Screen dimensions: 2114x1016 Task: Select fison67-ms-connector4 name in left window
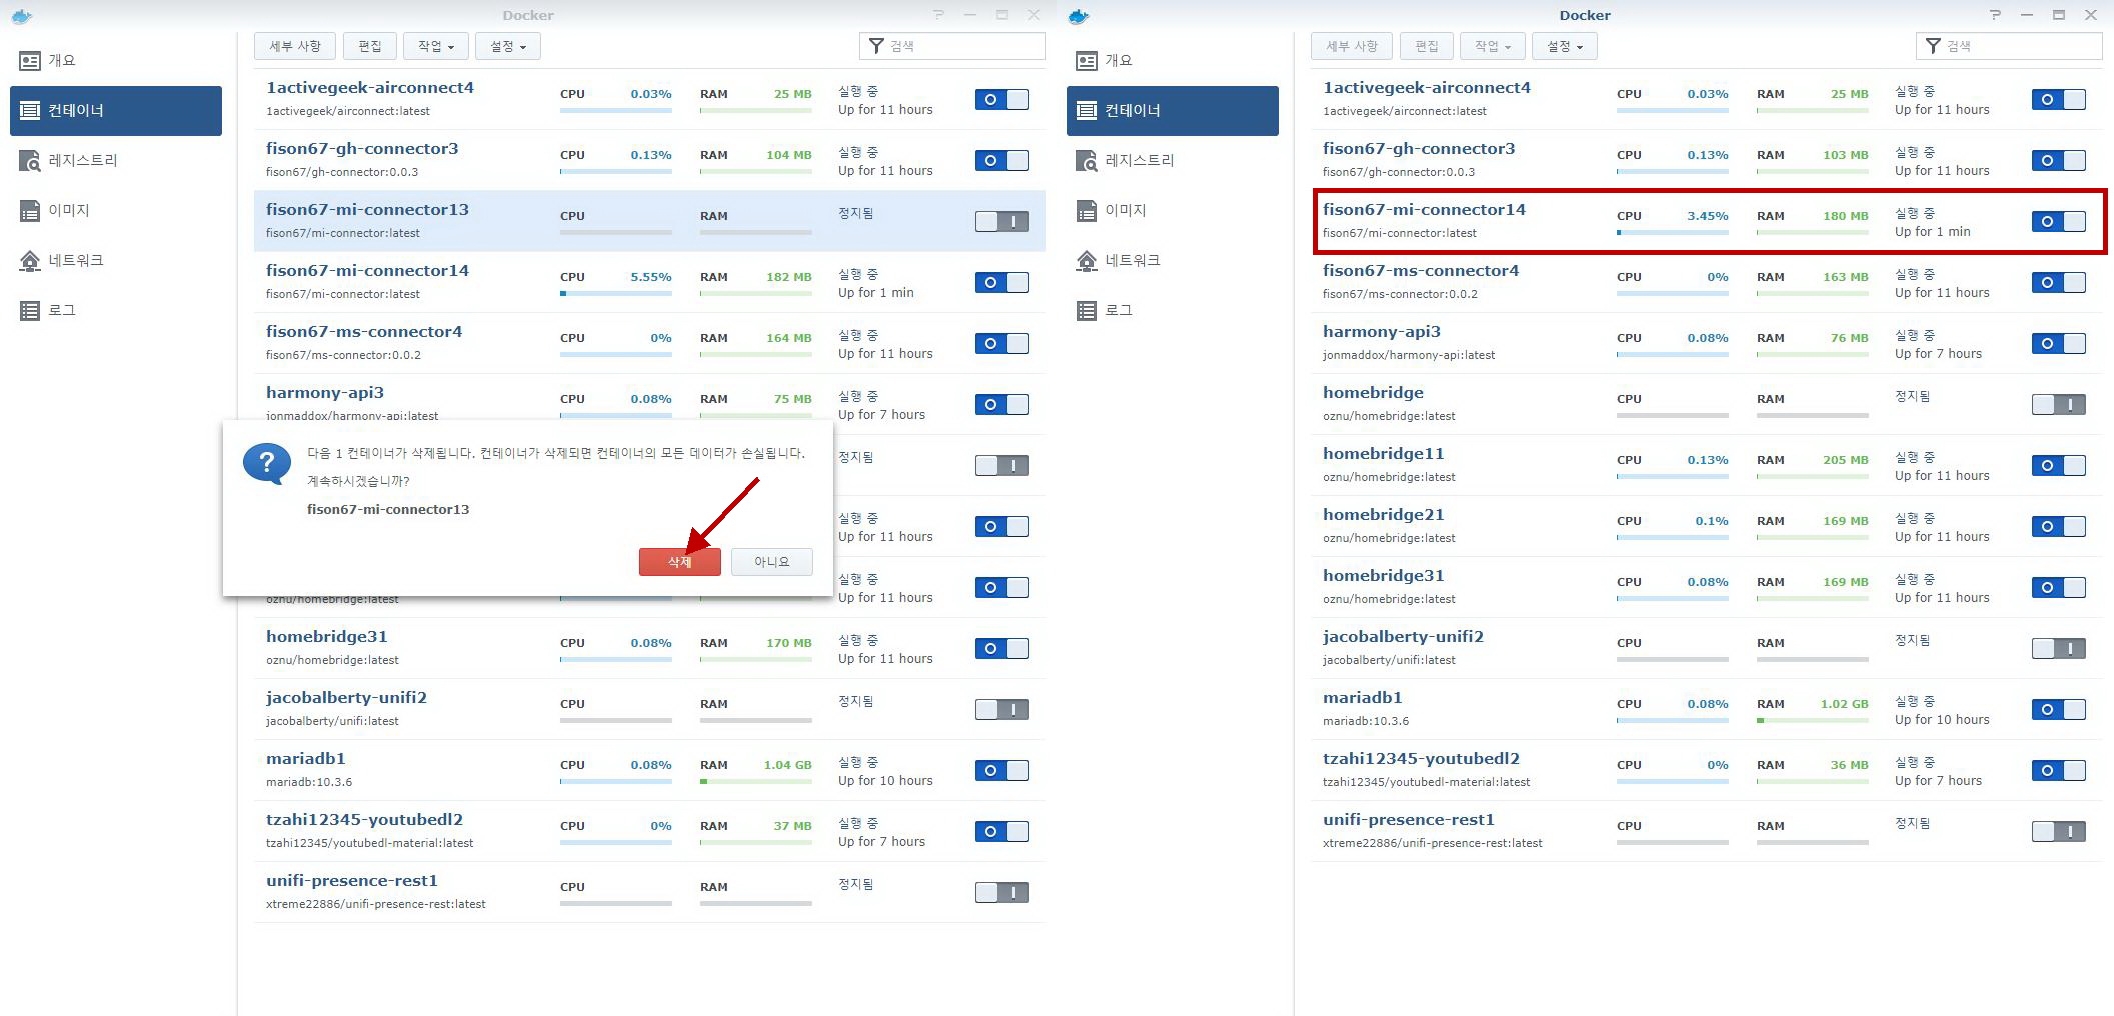point(364,332)
